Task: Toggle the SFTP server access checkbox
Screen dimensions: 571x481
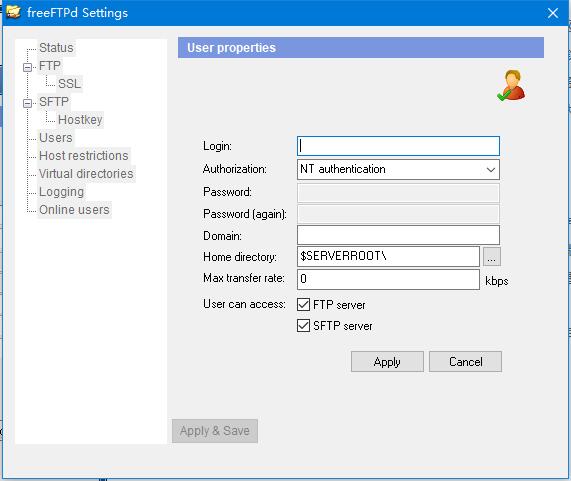Action: click(303, 326)
